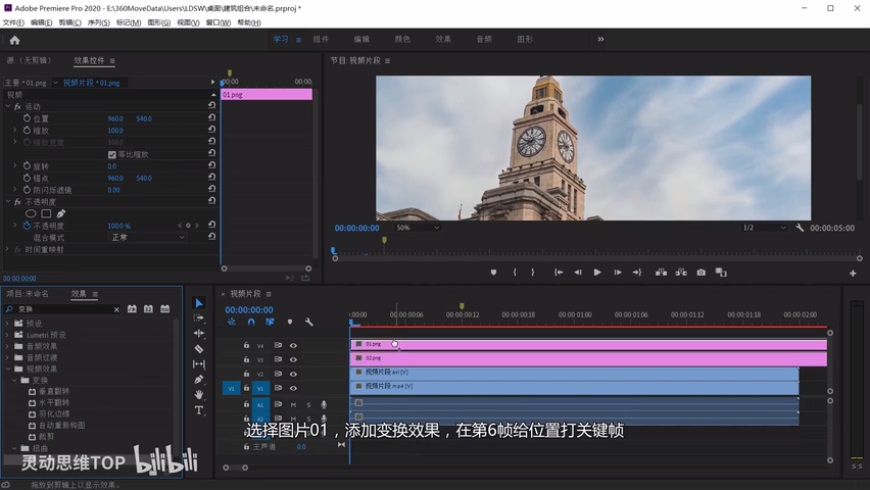Hide track V3 with eye icon
This screenshot has width=870, height=490.
click(x=293, y=360)
